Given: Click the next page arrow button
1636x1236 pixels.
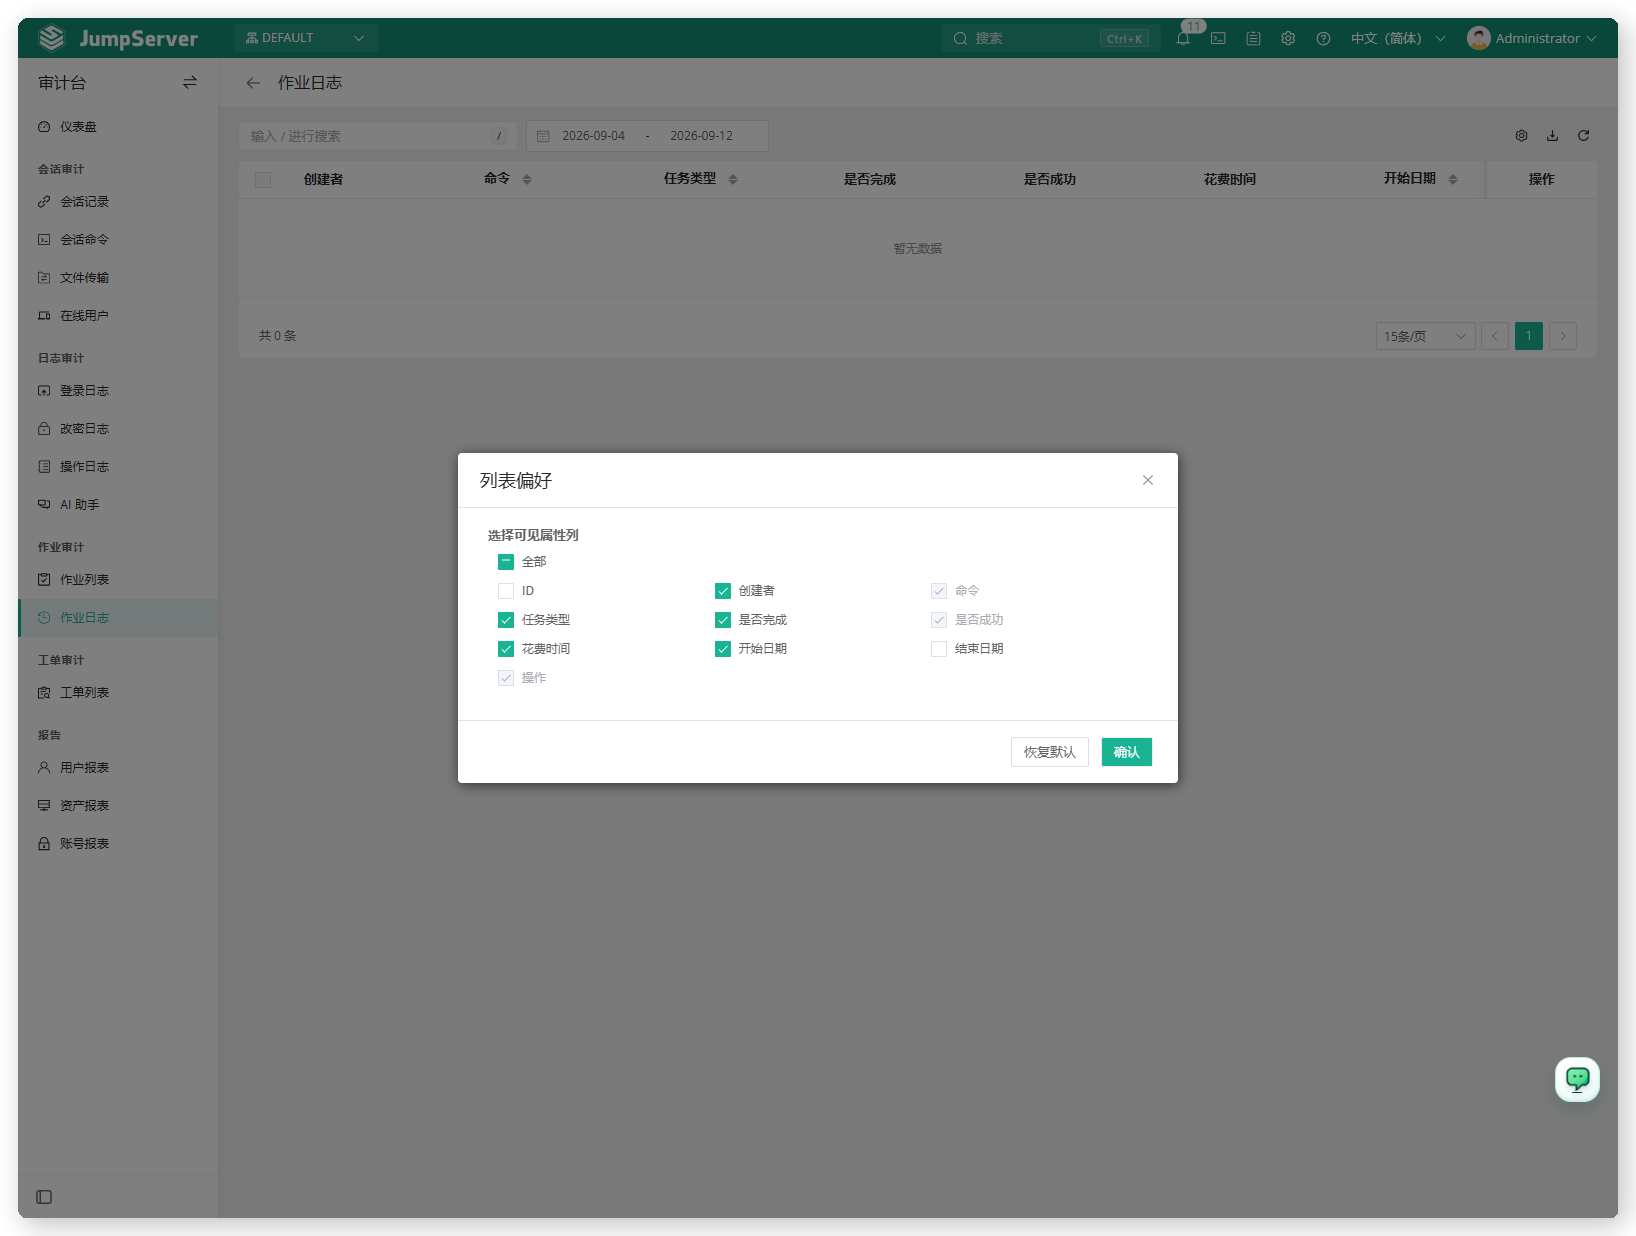Looking at the screenshot, I should click(1563, 336).
